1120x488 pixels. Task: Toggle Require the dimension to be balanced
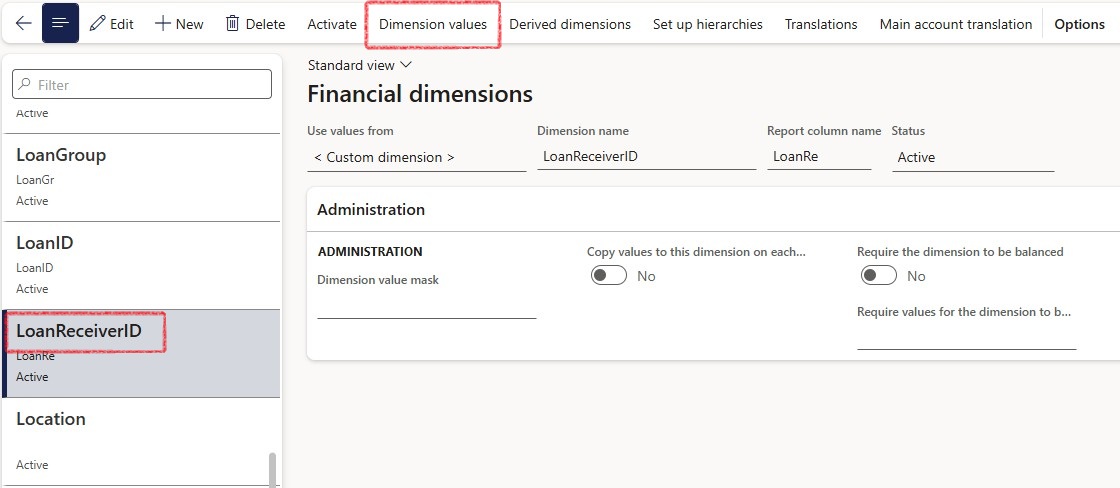tap(879, 276)
